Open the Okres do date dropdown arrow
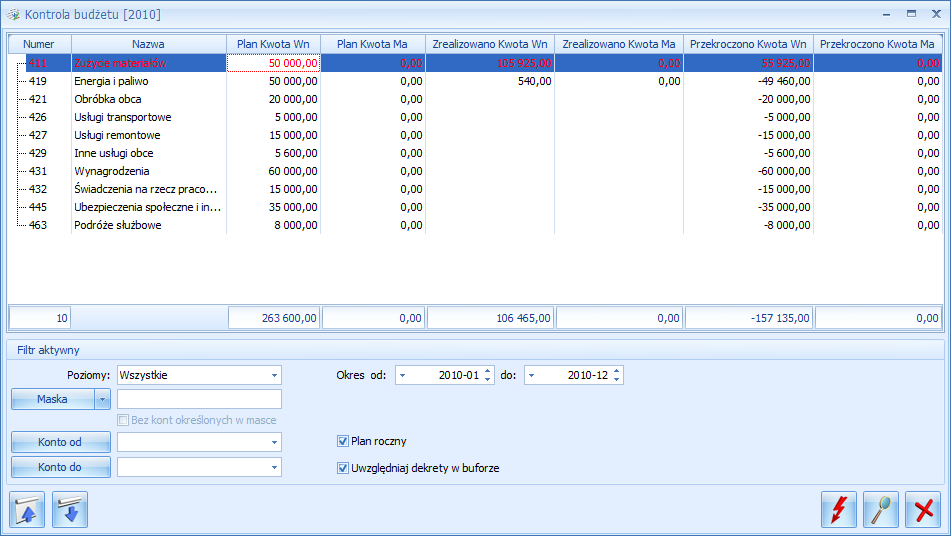 pyautogui.click(x=532, y=375)
